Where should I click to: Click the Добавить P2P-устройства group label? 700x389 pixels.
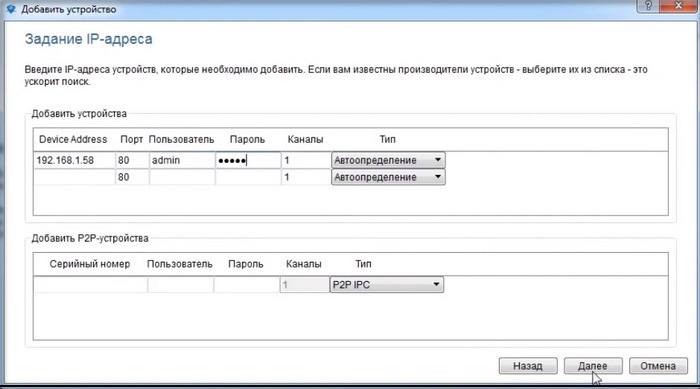click(90, 238)
